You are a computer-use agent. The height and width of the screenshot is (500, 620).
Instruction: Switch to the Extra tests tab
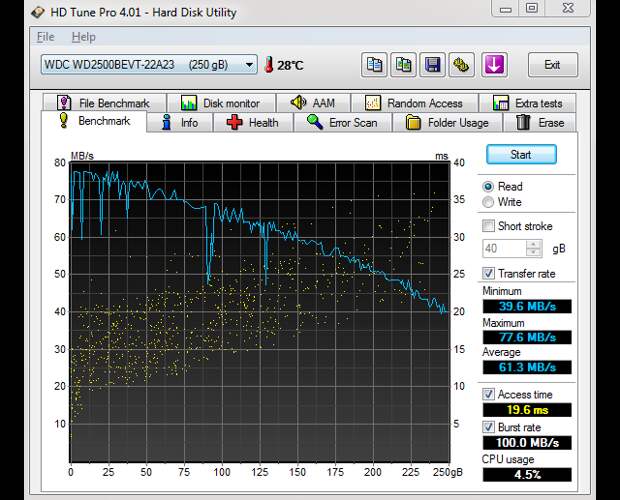(527, 103)
